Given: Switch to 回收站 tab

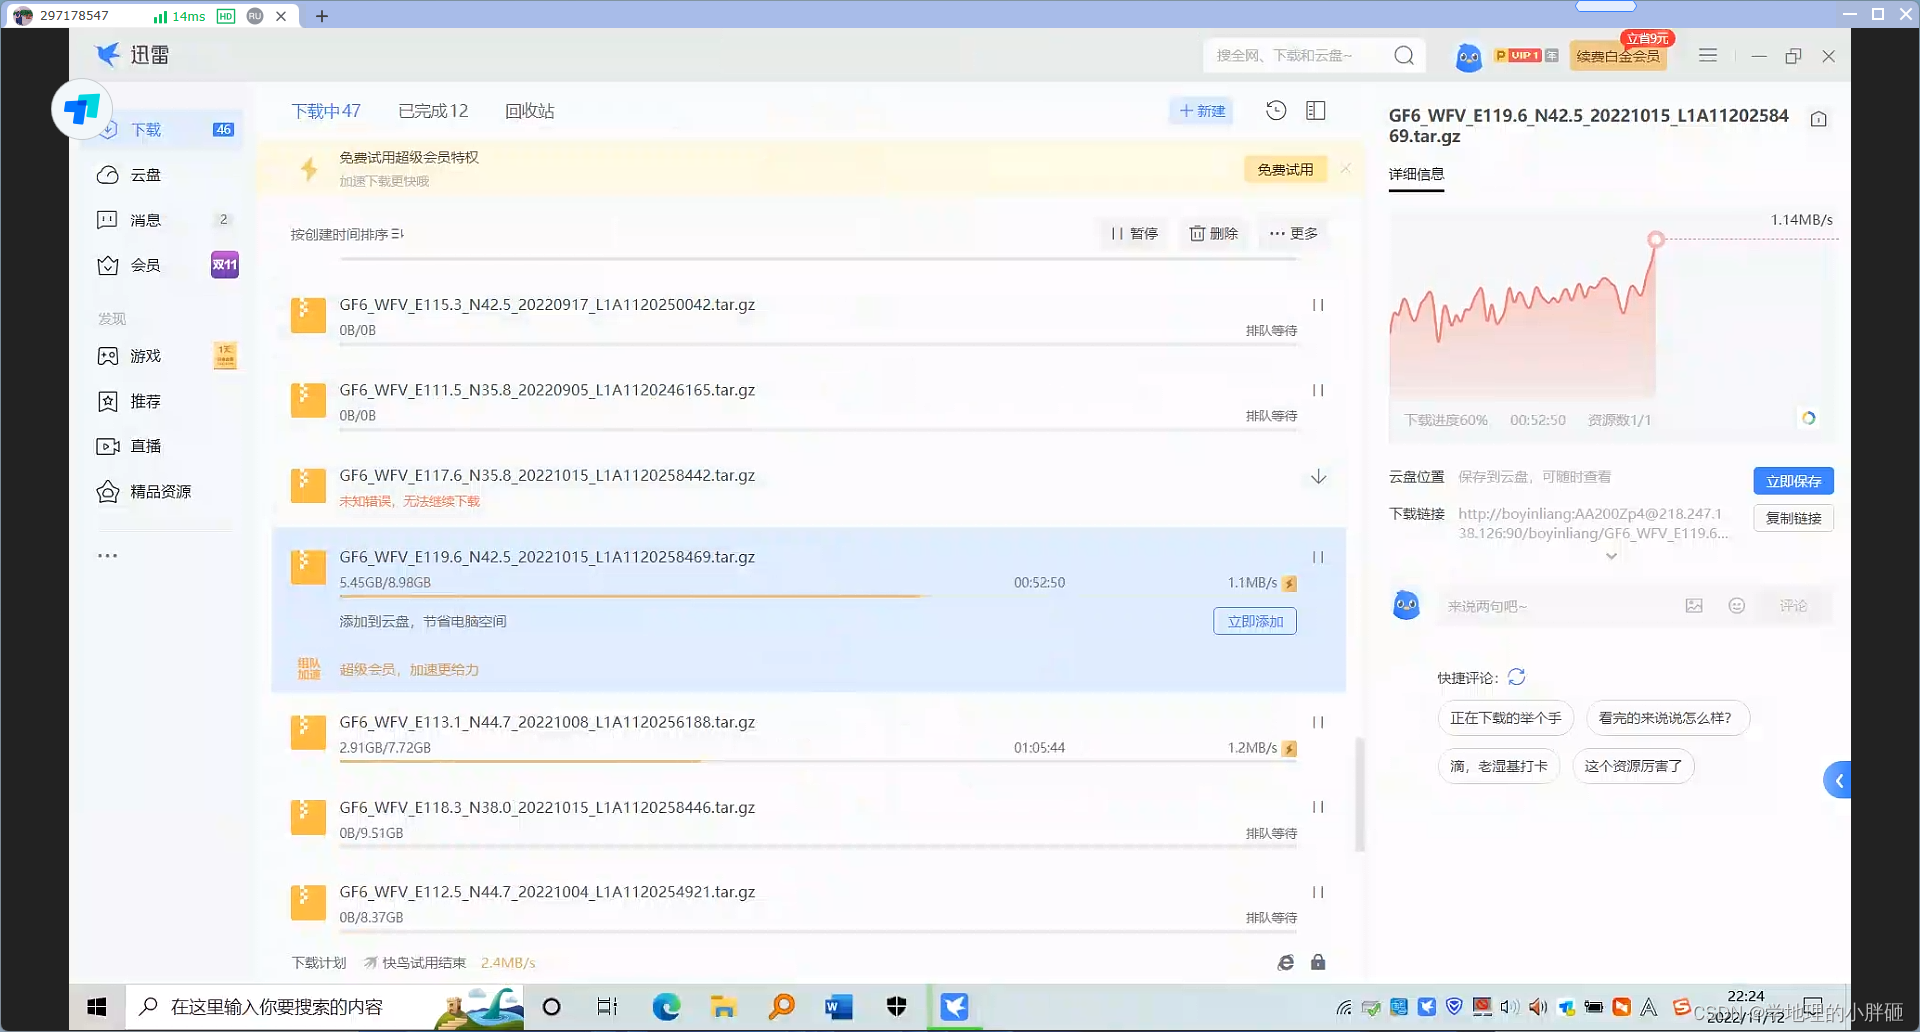Looking at the screenshot, I should pos(530,111).
